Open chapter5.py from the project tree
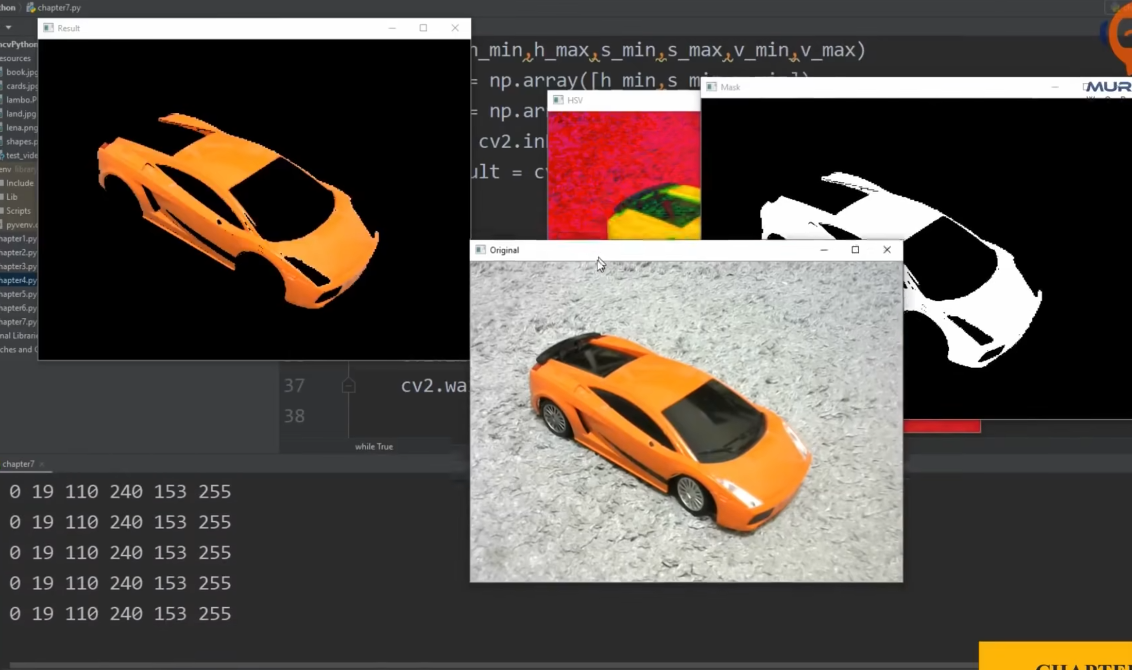The width and height of the screenshot is (1132, 670). click(x=19, y=294)
